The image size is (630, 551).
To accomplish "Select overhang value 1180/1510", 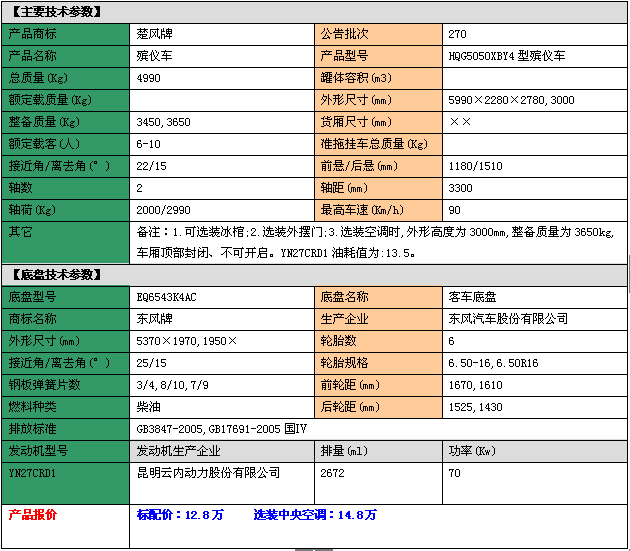I will [475, 166].
